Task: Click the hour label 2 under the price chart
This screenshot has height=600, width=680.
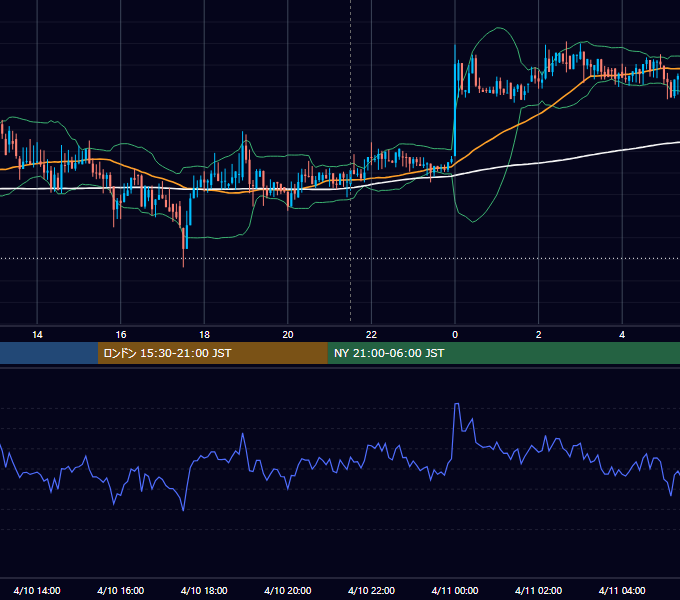Action: coord(538,335)
